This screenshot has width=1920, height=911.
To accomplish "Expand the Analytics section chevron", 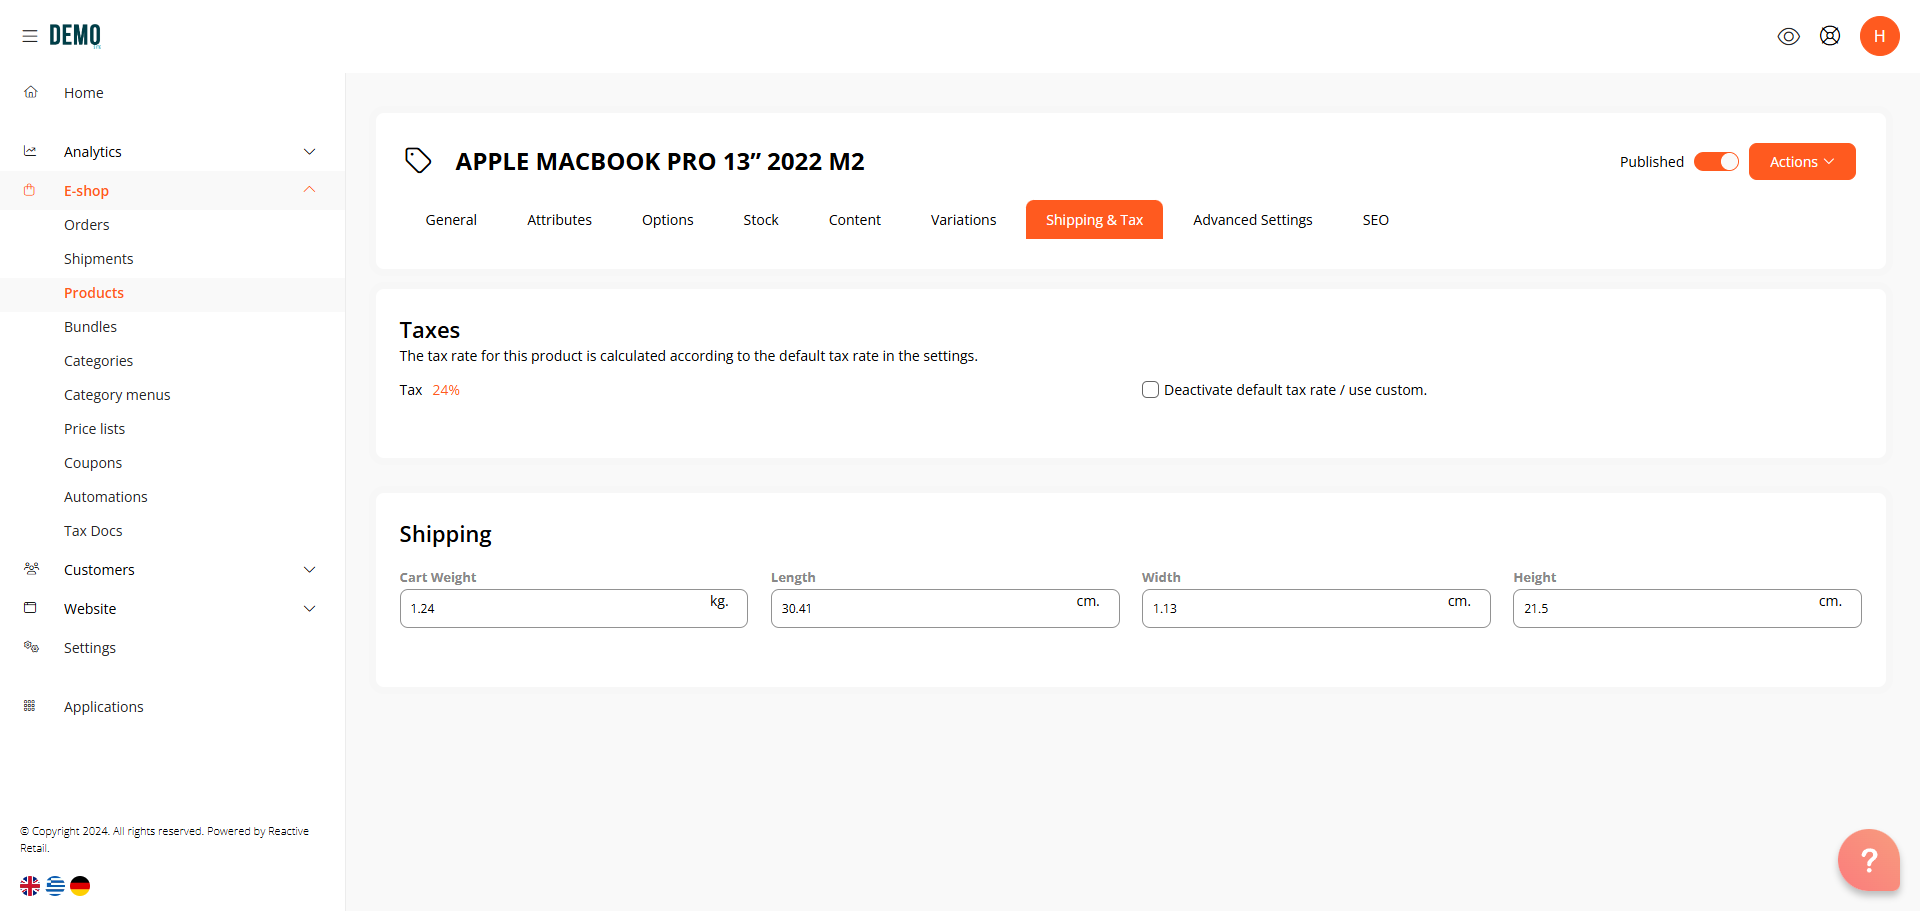I will [310, 152].
